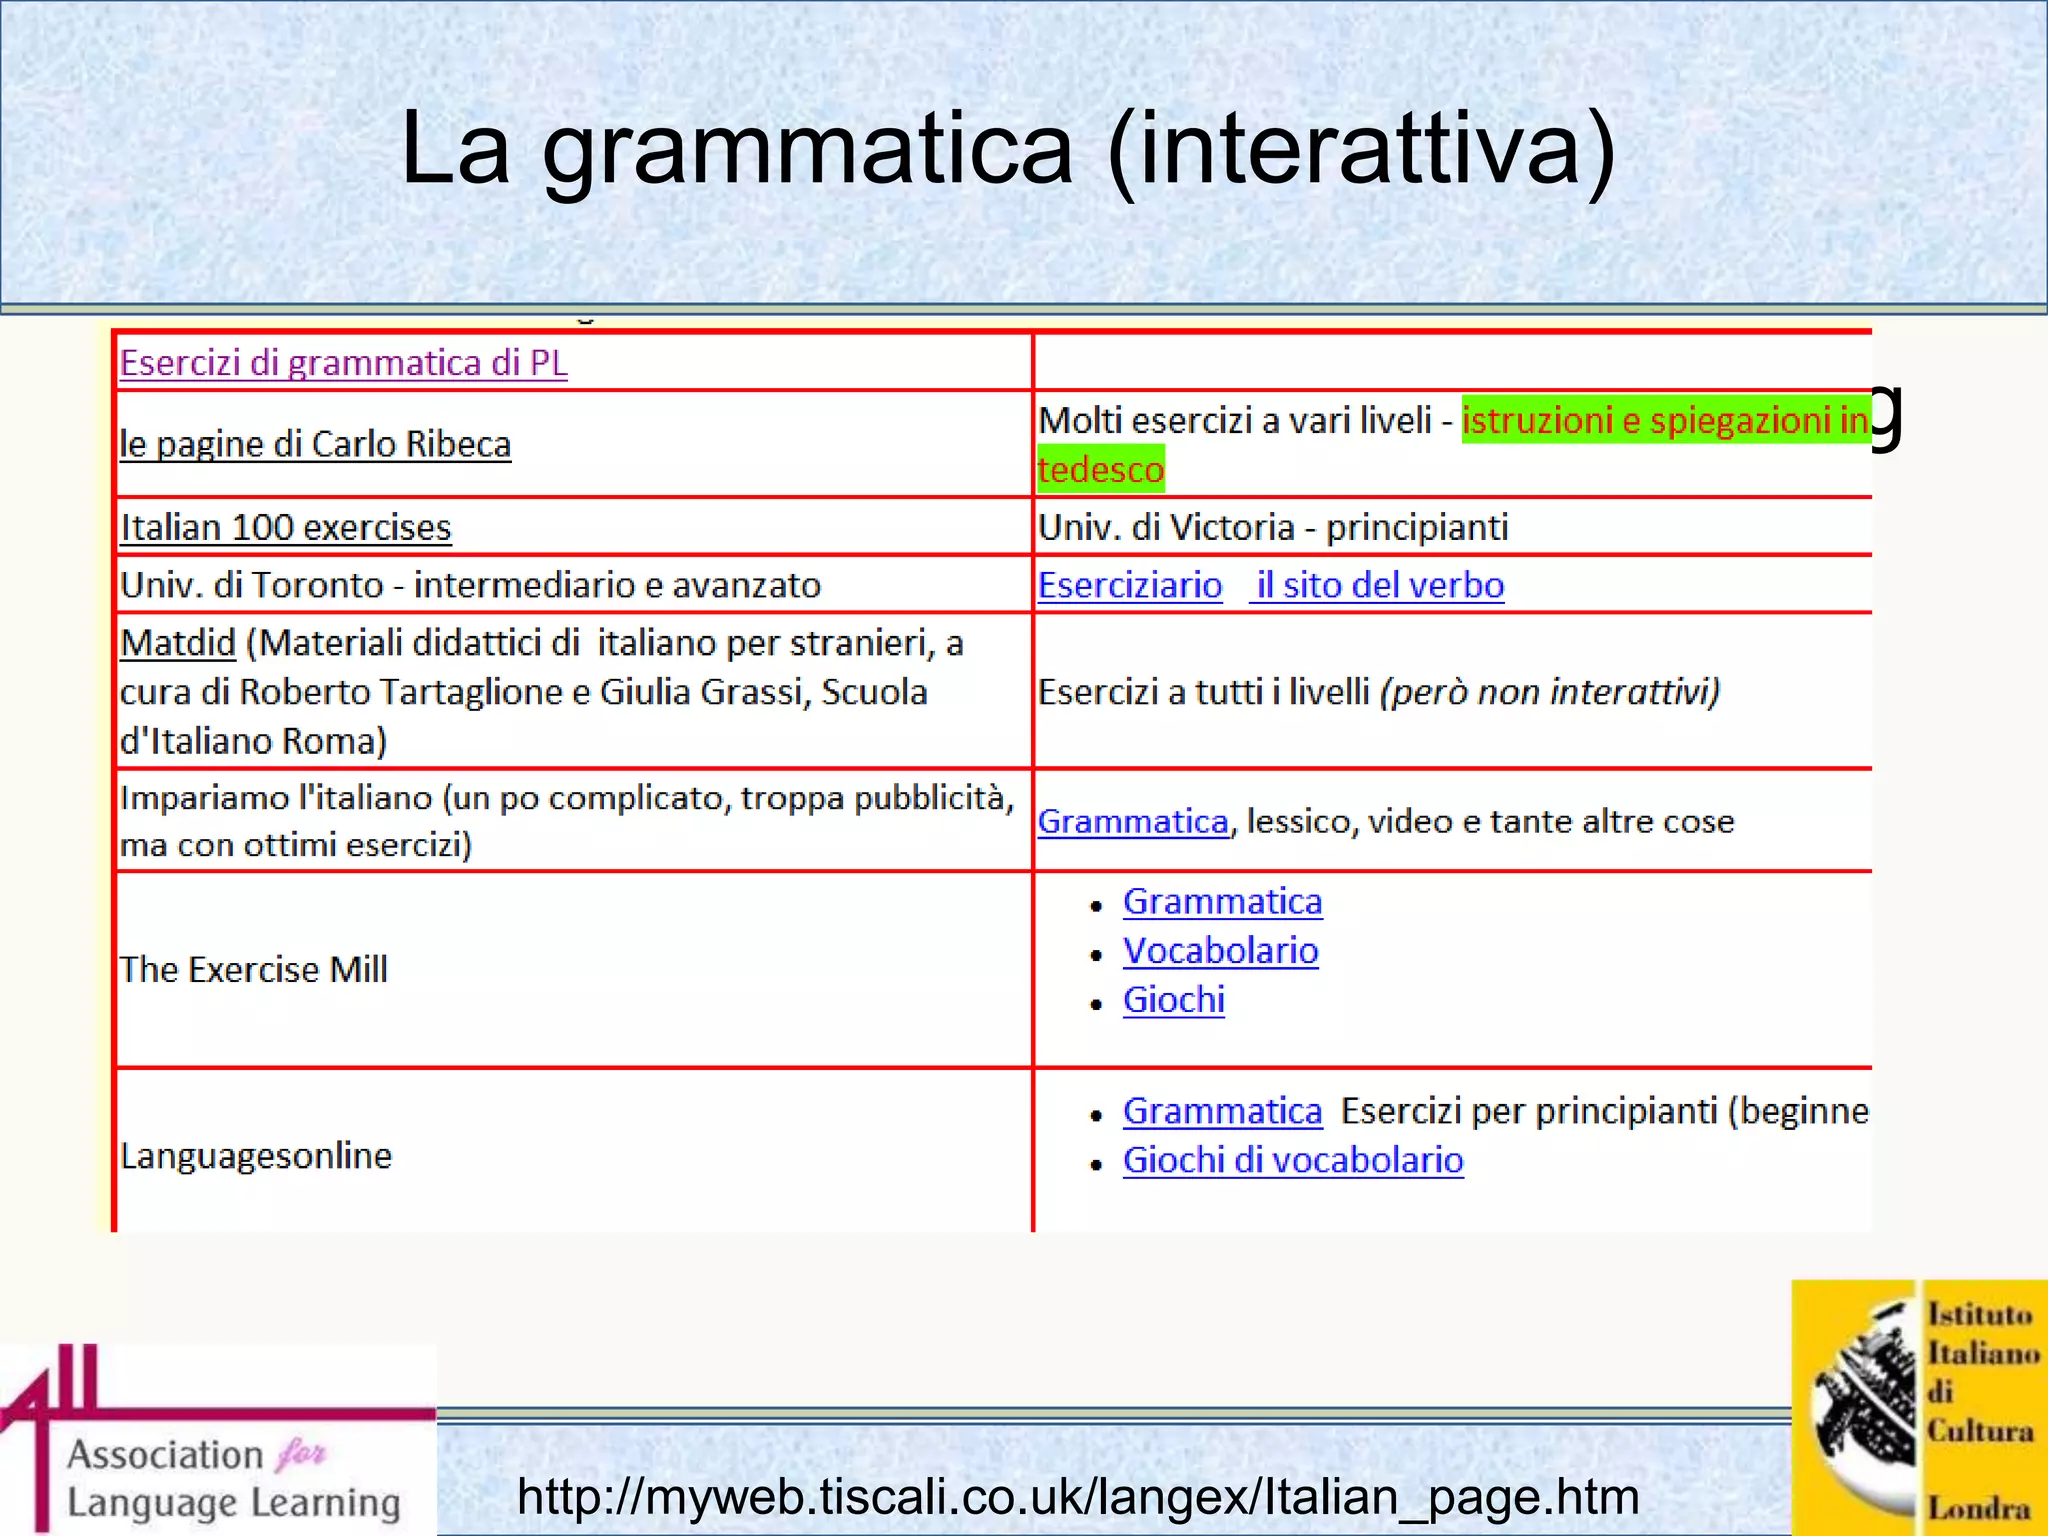The width and height of the screenshot is (2048, 1536).
Task: Click il sito del verbo link
Action: tap(1378, 585)
